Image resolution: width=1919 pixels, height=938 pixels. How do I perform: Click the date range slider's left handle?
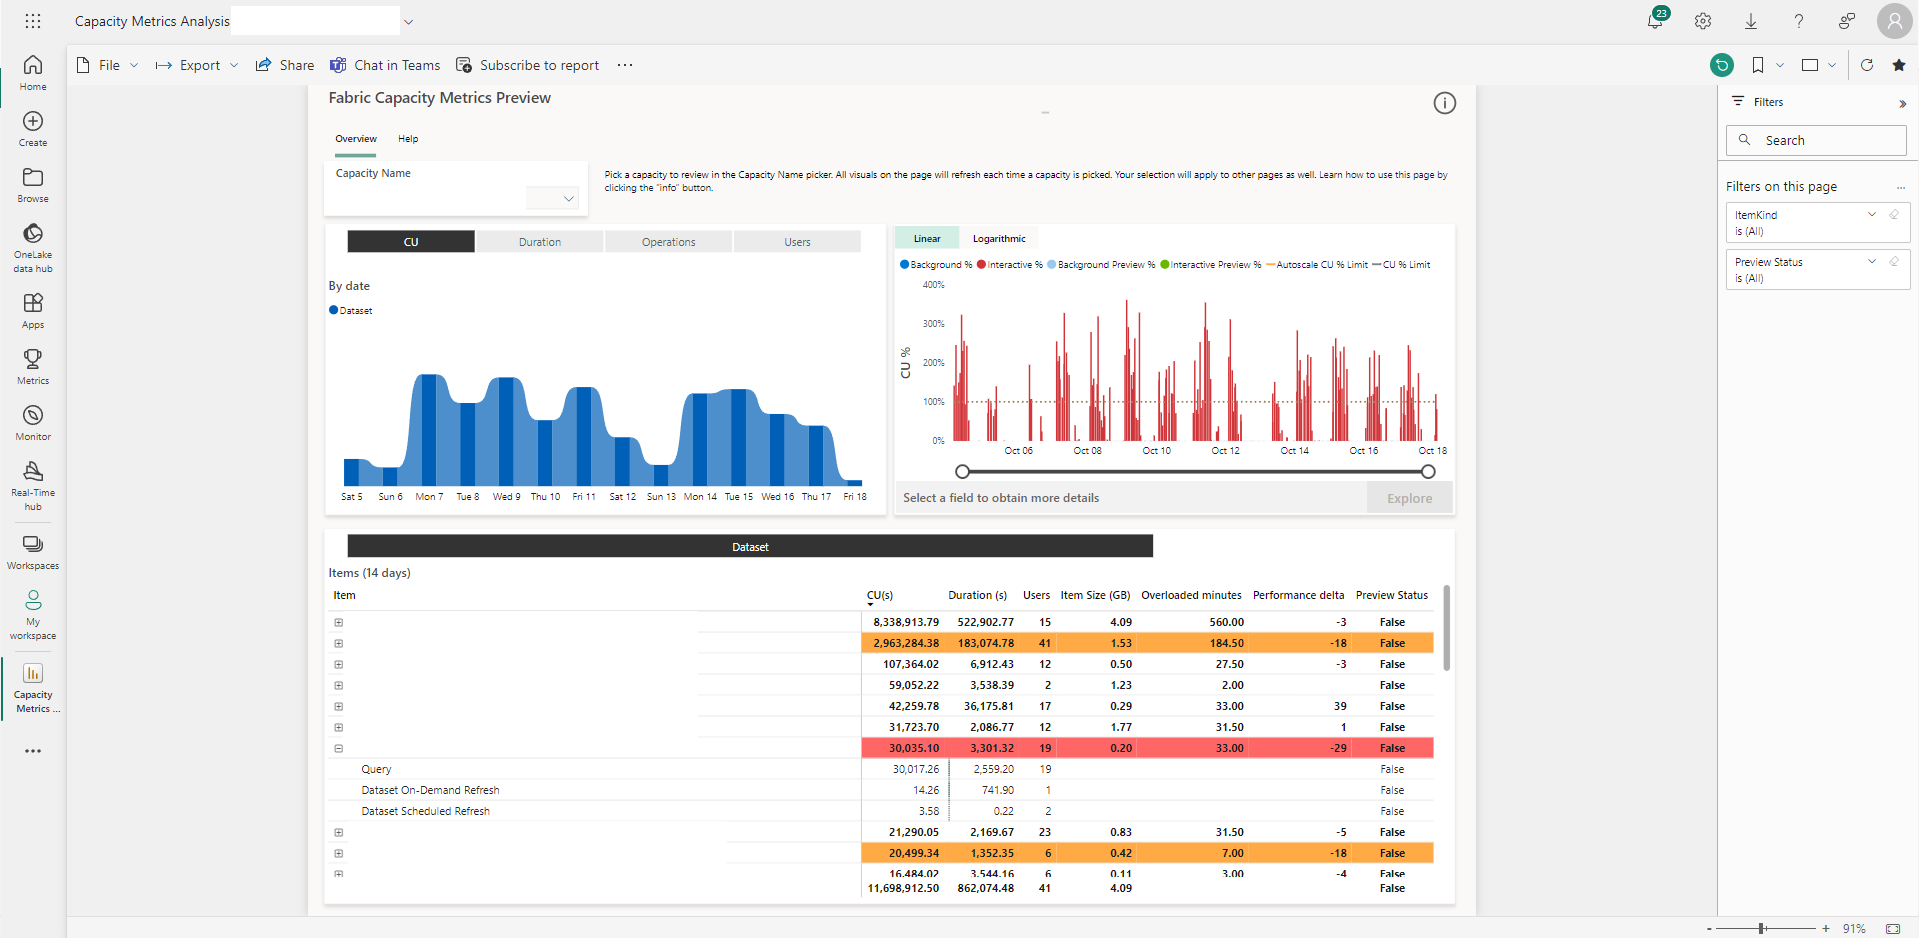coord(962,471)
